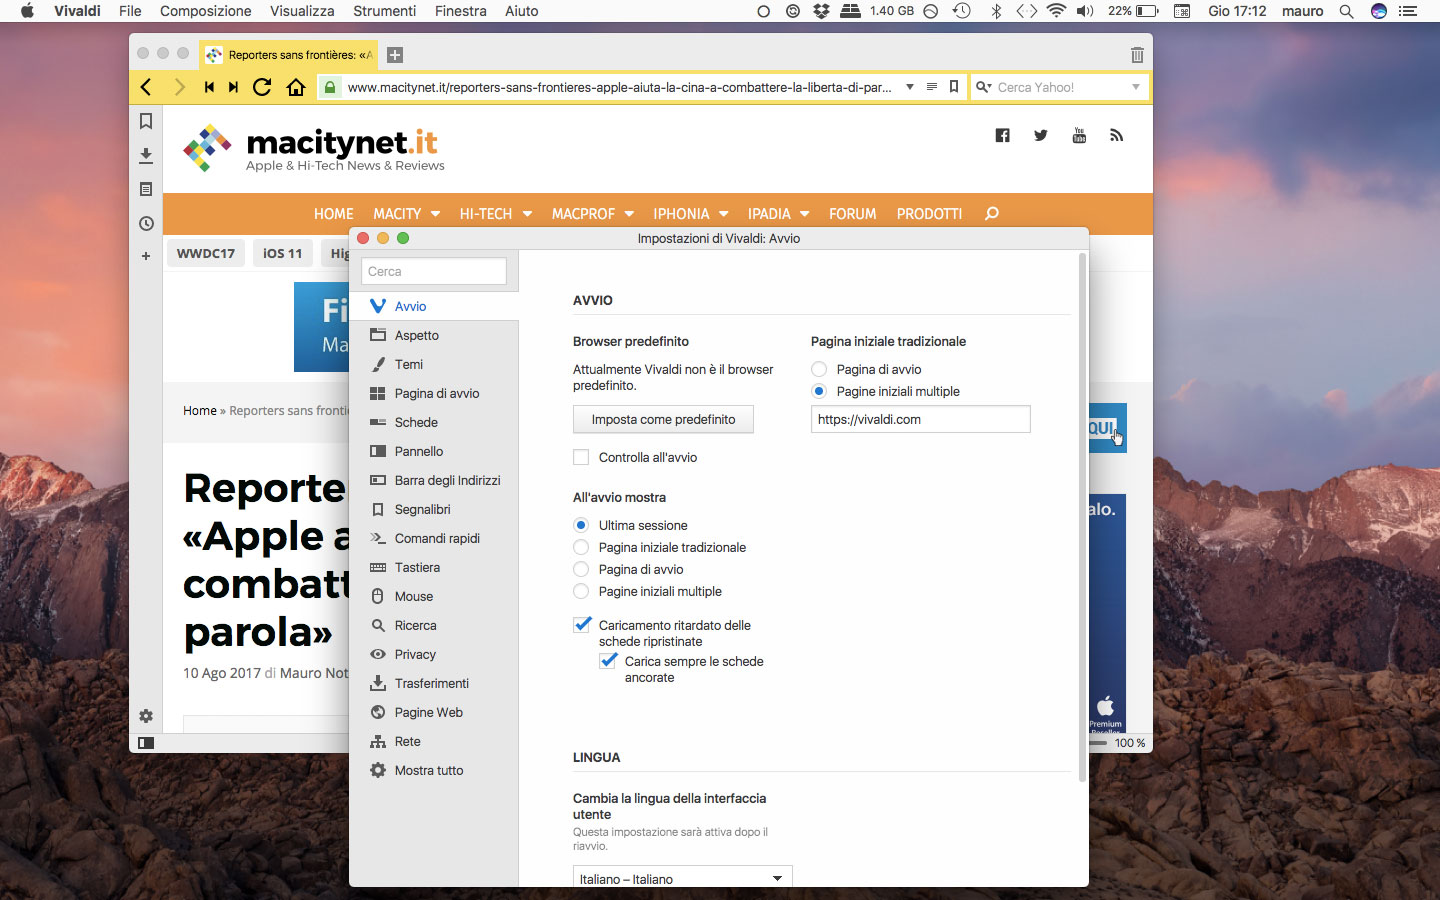The height and width of the screenshot is (900, 1440).
Task: Adjust the page zoom slider in status bar
Action: tap(1099, 743)
